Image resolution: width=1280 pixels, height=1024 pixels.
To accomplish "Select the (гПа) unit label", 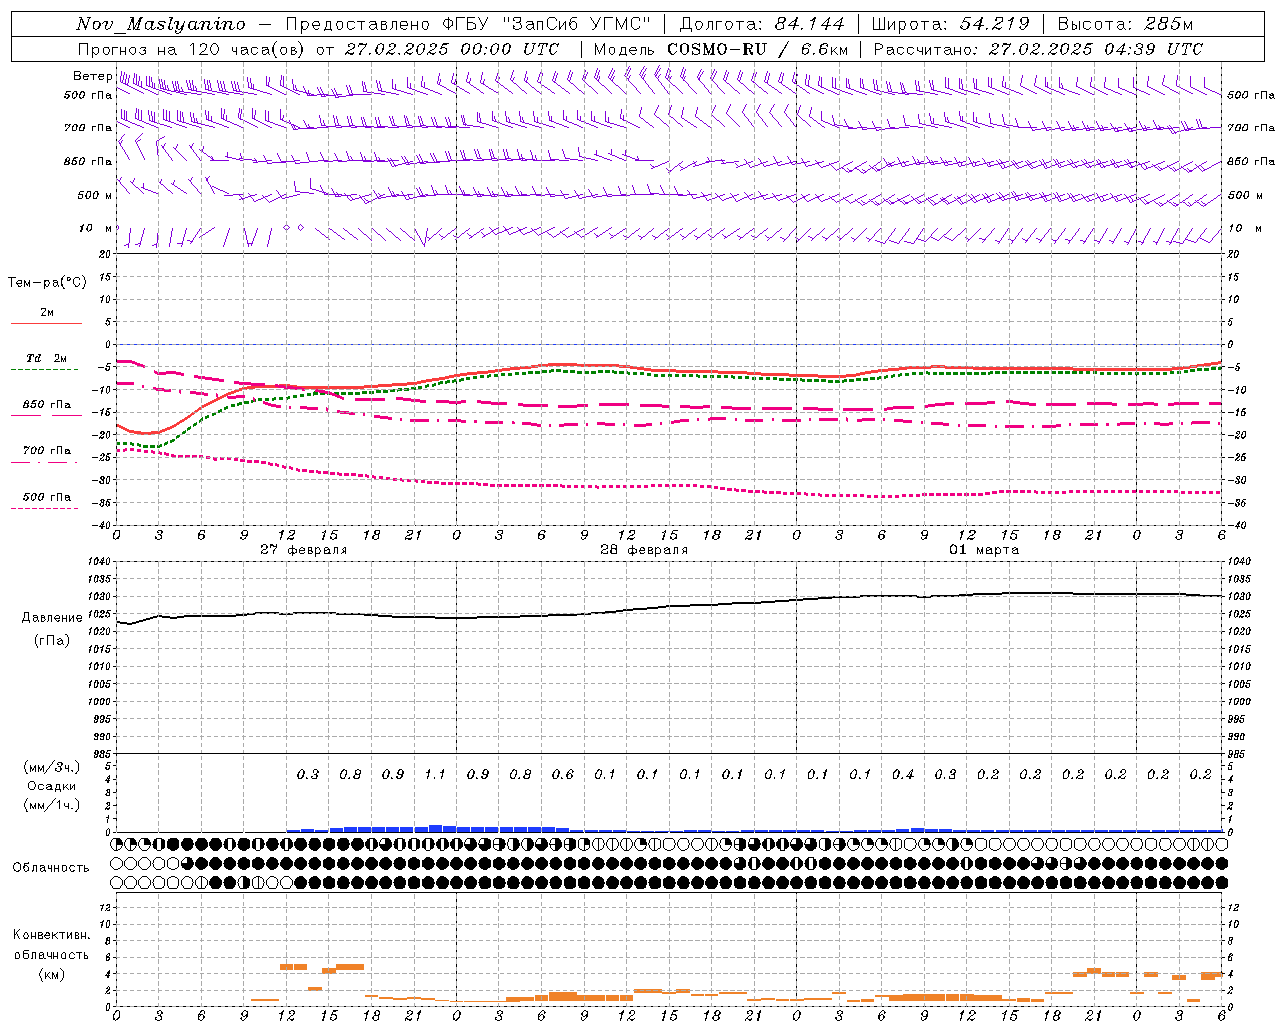I will [x=52, y=640].
